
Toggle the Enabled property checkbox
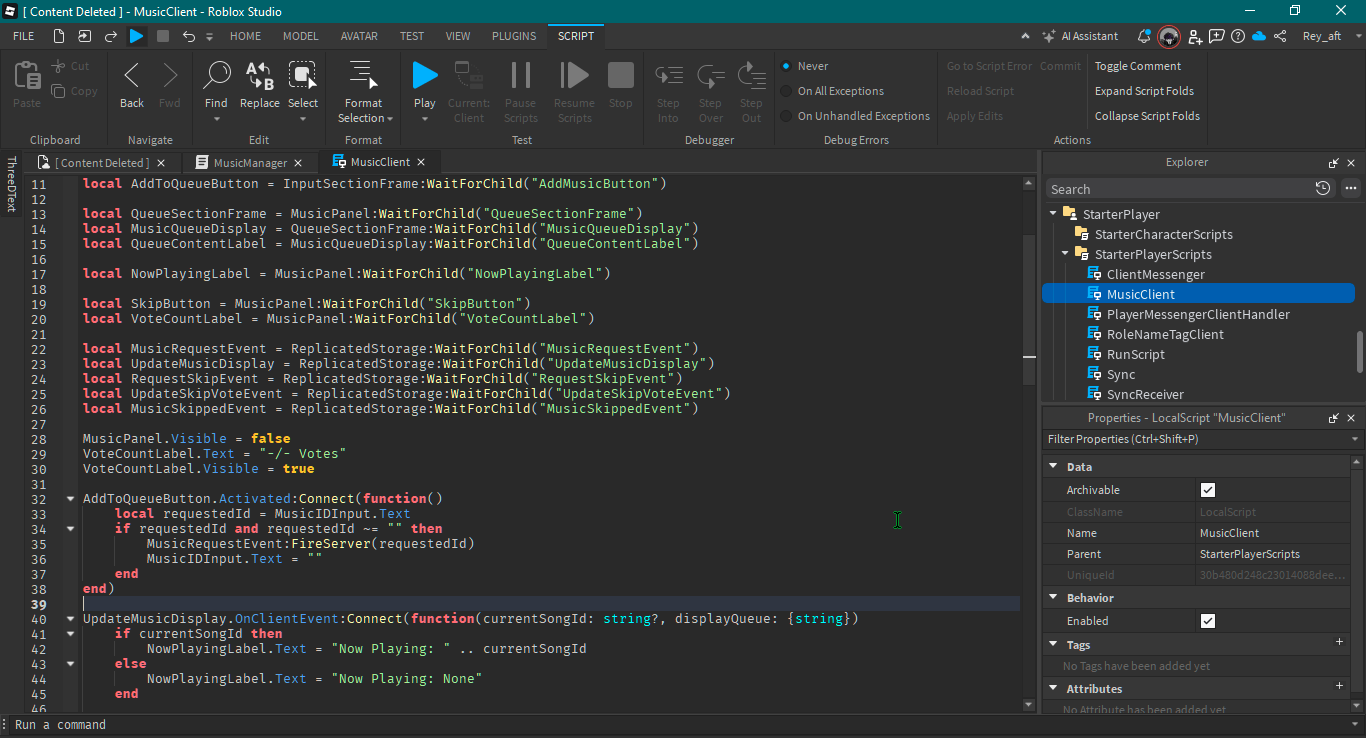1208,621
